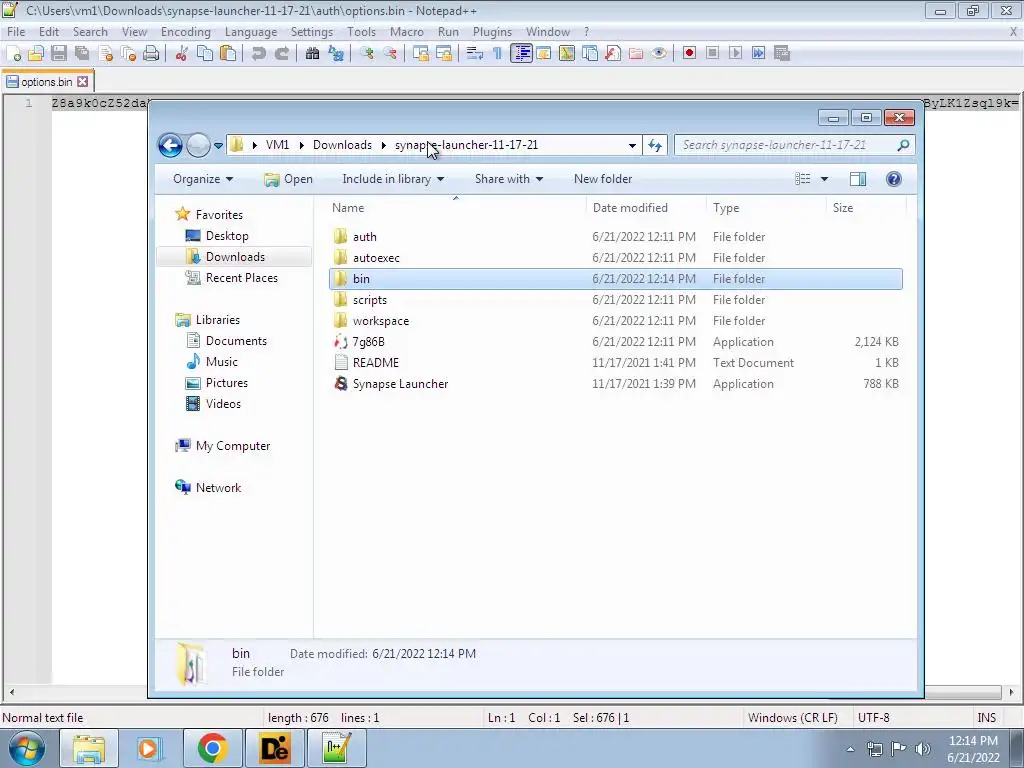The image size is (1024, 768).
Task: Click the Open file toolbar icon
Action: pos(36,54)
